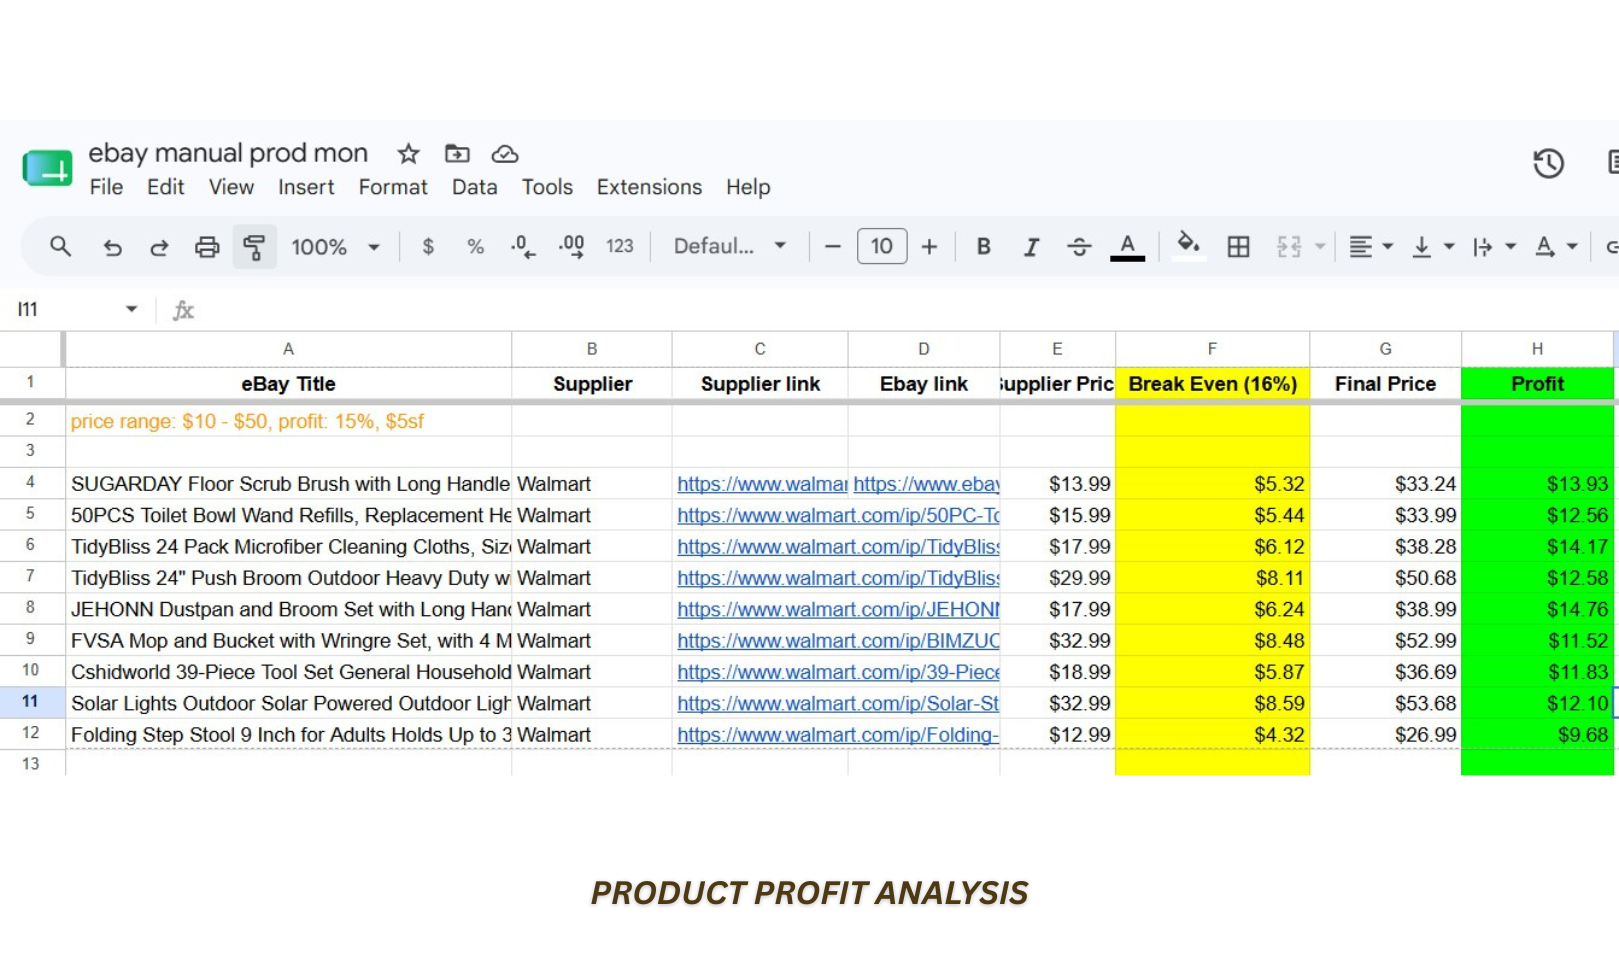Undo the last action

click(x=112, y=247)
